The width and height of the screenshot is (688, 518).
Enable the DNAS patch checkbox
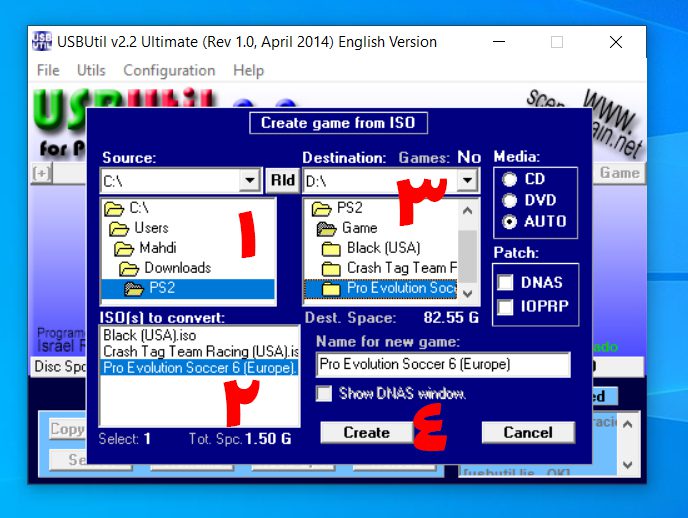tap(505, 282)
